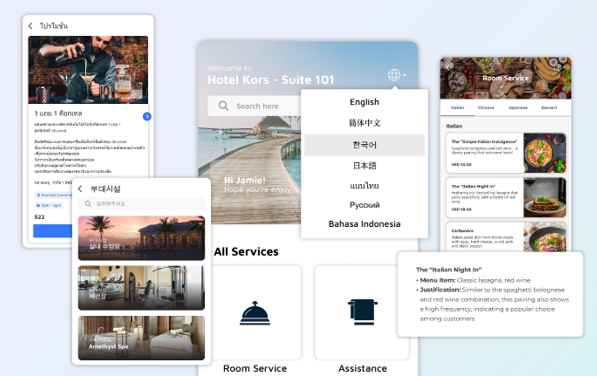Click the blue round arrow on the promotion card
The width and height of the screenshot is (597, 376).
147,116
